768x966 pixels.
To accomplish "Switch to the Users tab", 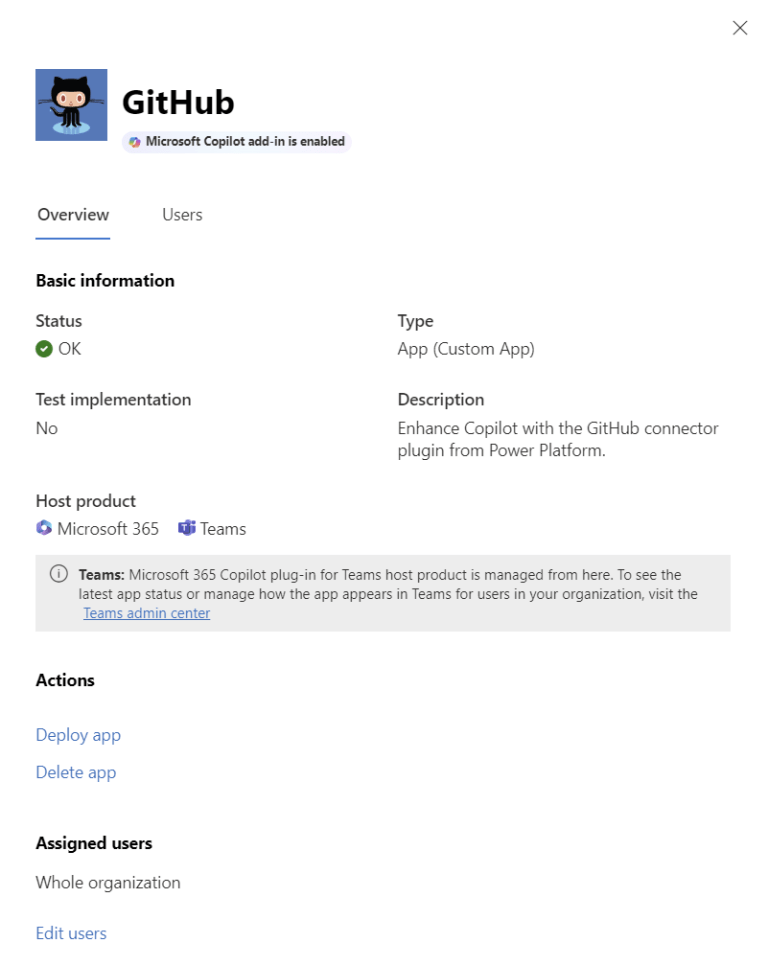I will (181, 214).
